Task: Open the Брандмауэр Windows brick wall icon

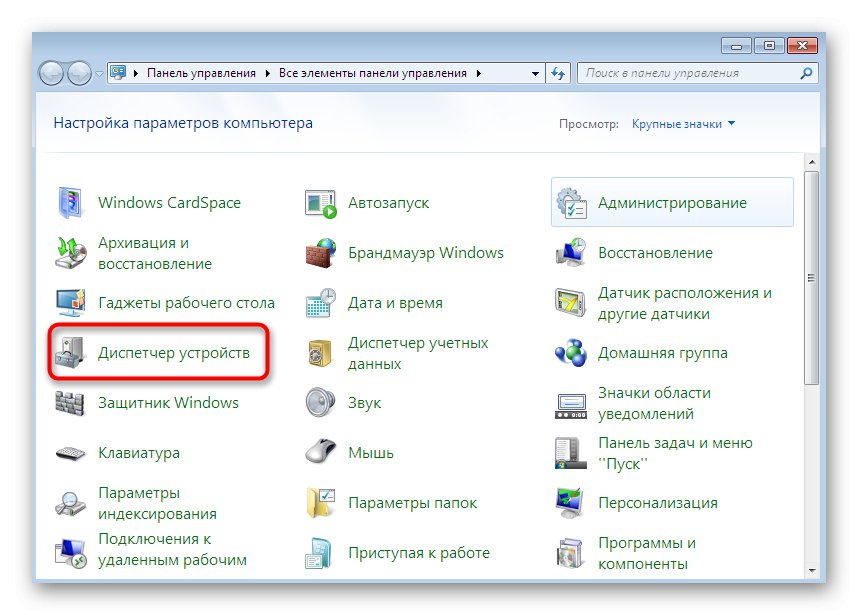Action: pos(321,253)
